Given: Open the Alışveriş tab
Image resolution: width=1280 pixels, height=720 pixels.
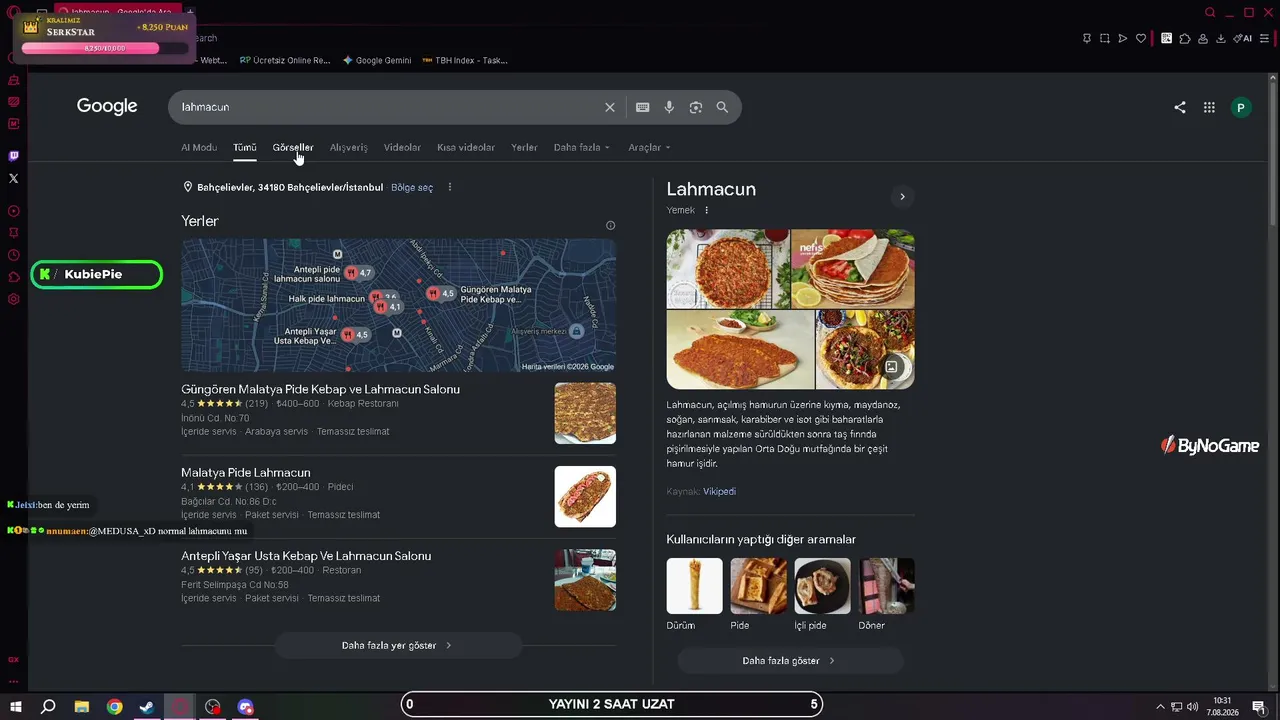Looking at the screenshot, I should tap(349, 147).
